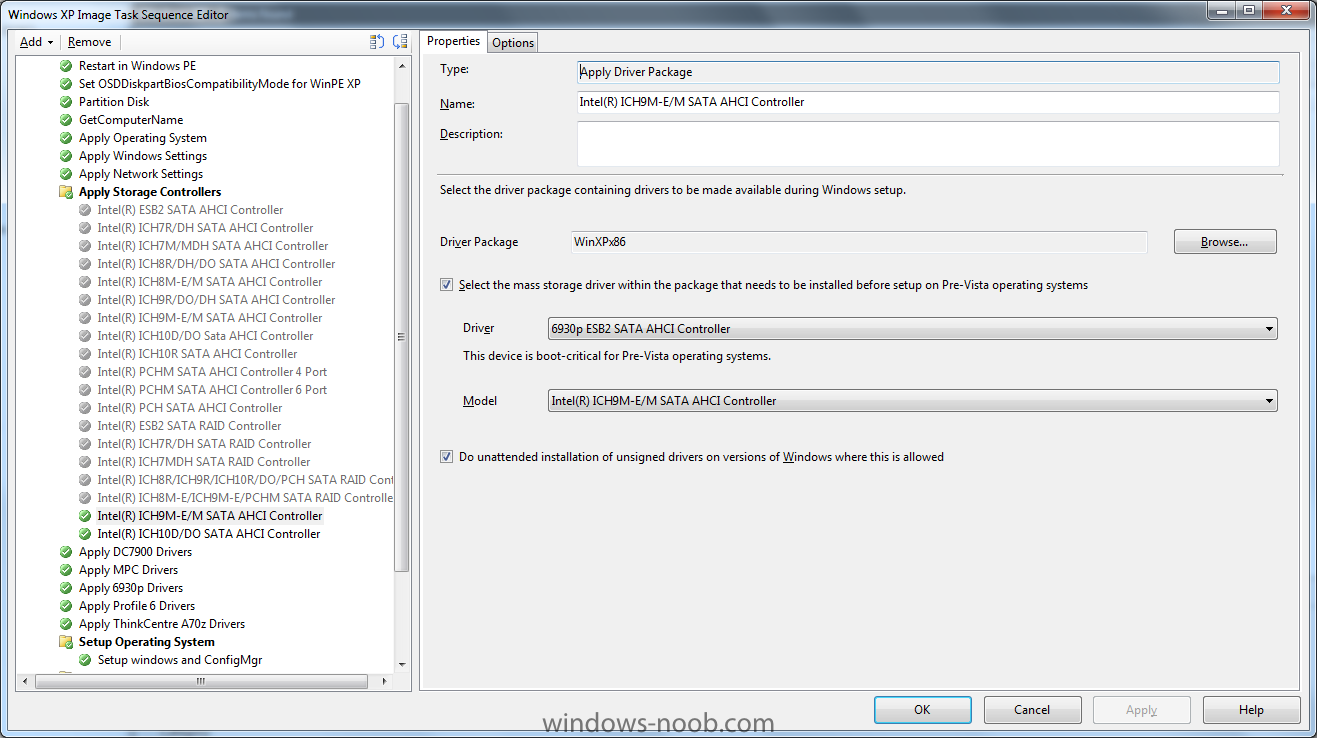Confirm changes with the OK button
The image size is (1317, 738).
[x=922, y=710]
